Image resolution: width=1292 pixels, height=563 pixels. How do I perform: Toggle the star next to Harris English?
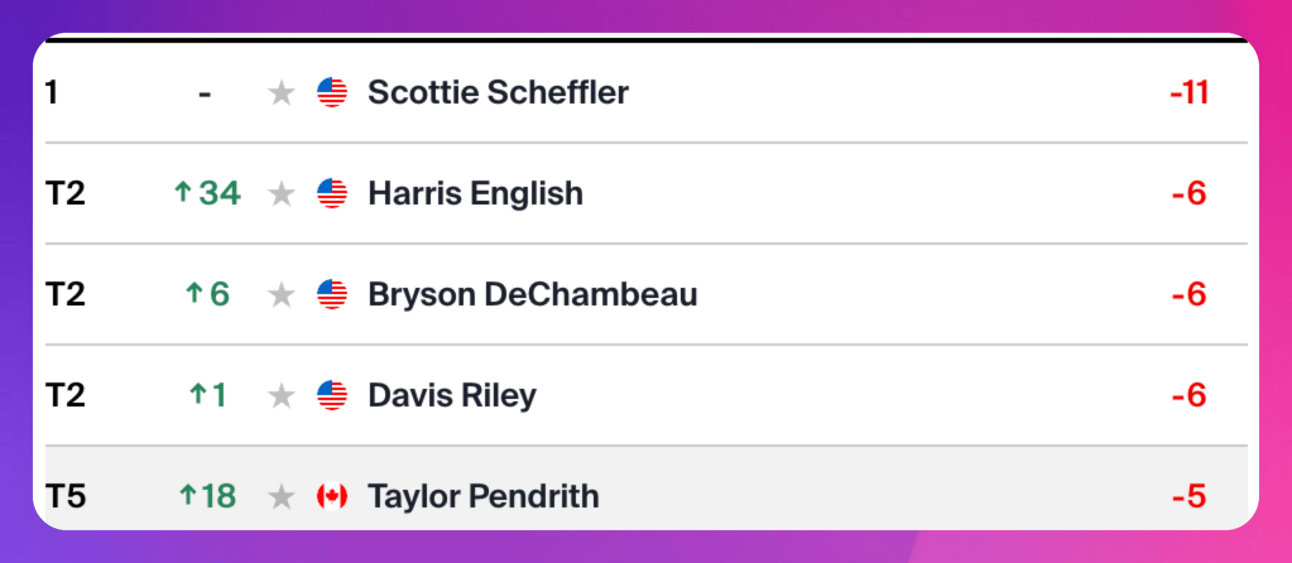point(282,194)
